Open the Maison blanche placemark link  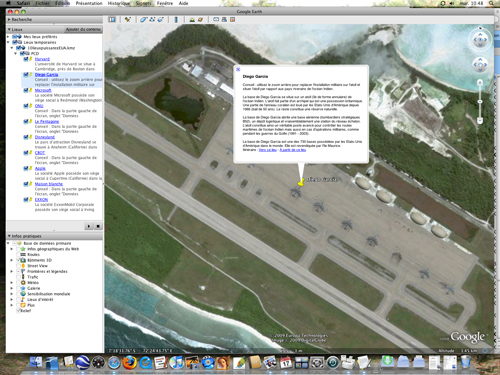point(49,184)
